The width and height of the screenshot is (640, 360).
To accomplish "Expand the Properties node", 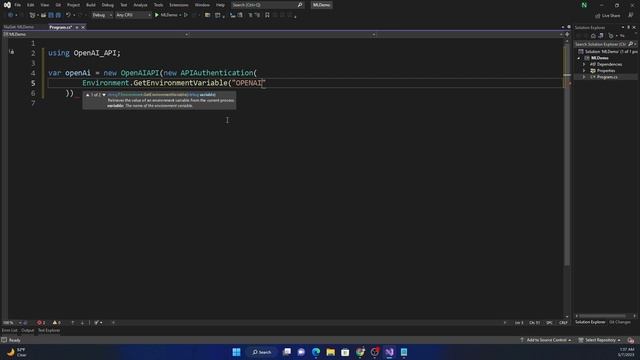I will [x=584, y=71].
